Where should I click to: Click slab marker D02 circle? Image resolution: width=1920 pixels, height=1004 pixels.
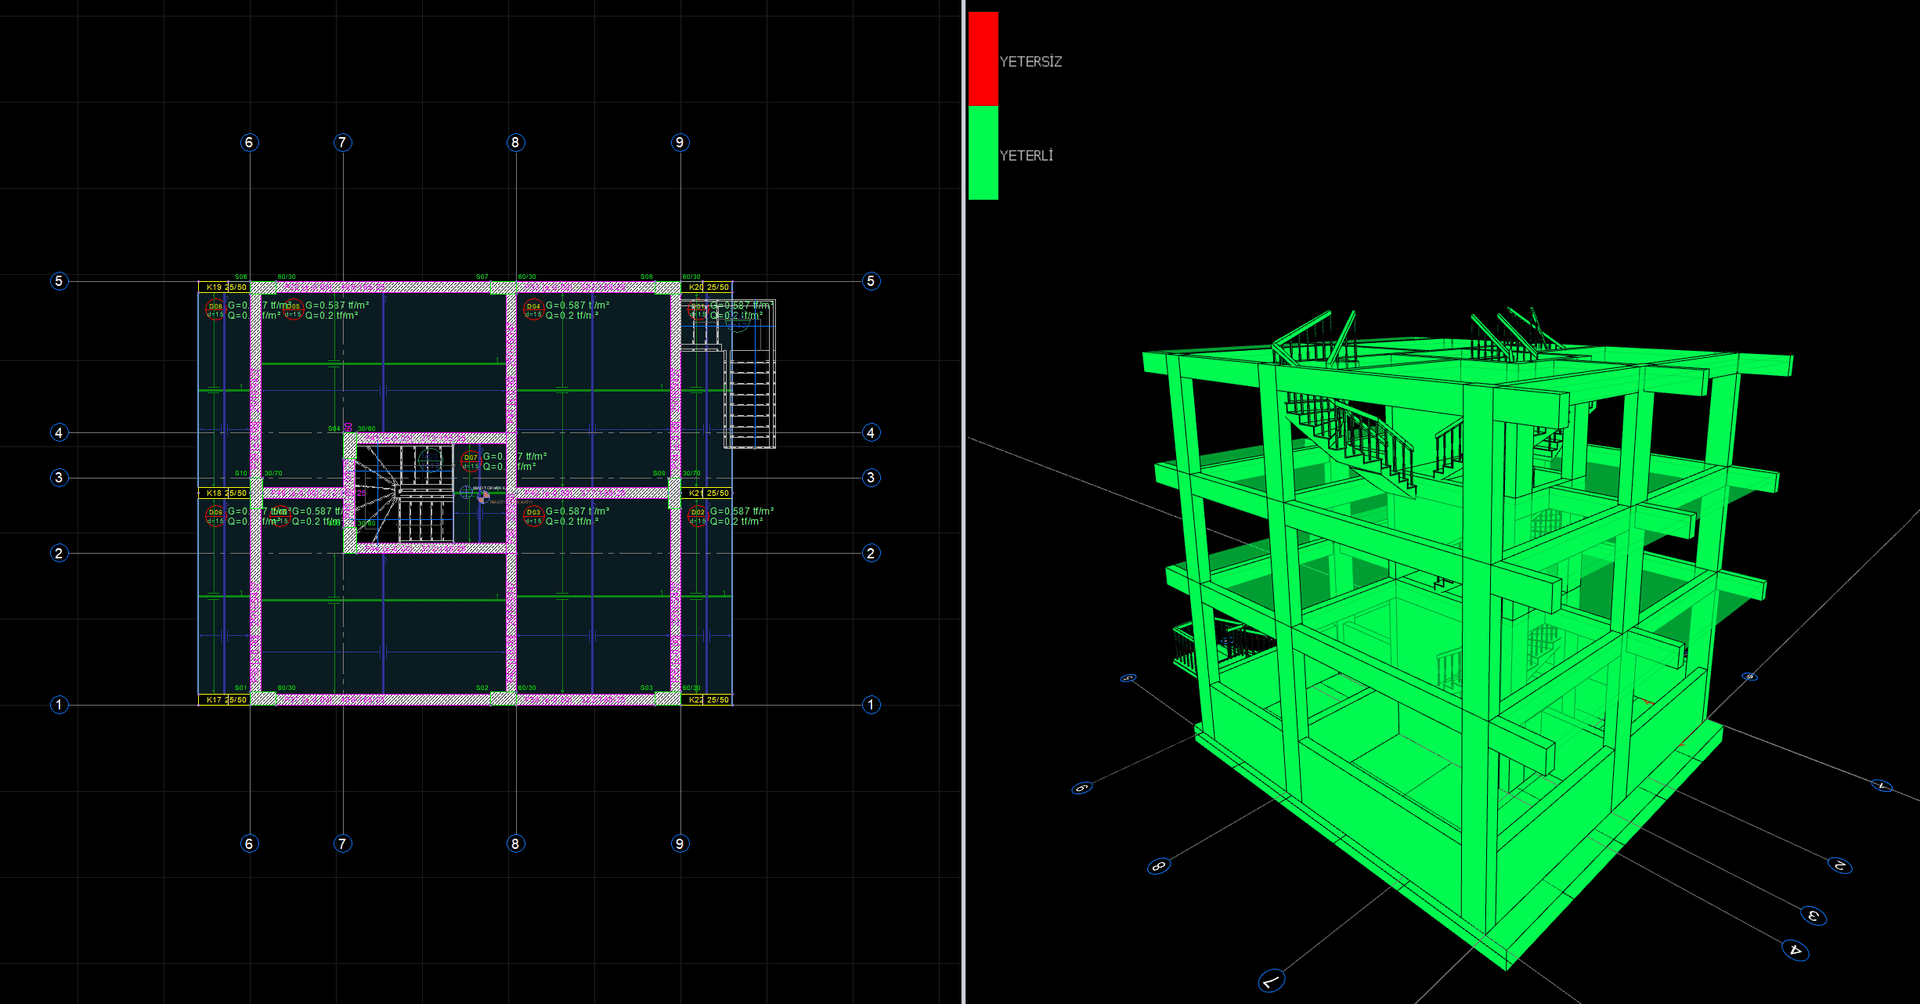click(x=698, y=516)
